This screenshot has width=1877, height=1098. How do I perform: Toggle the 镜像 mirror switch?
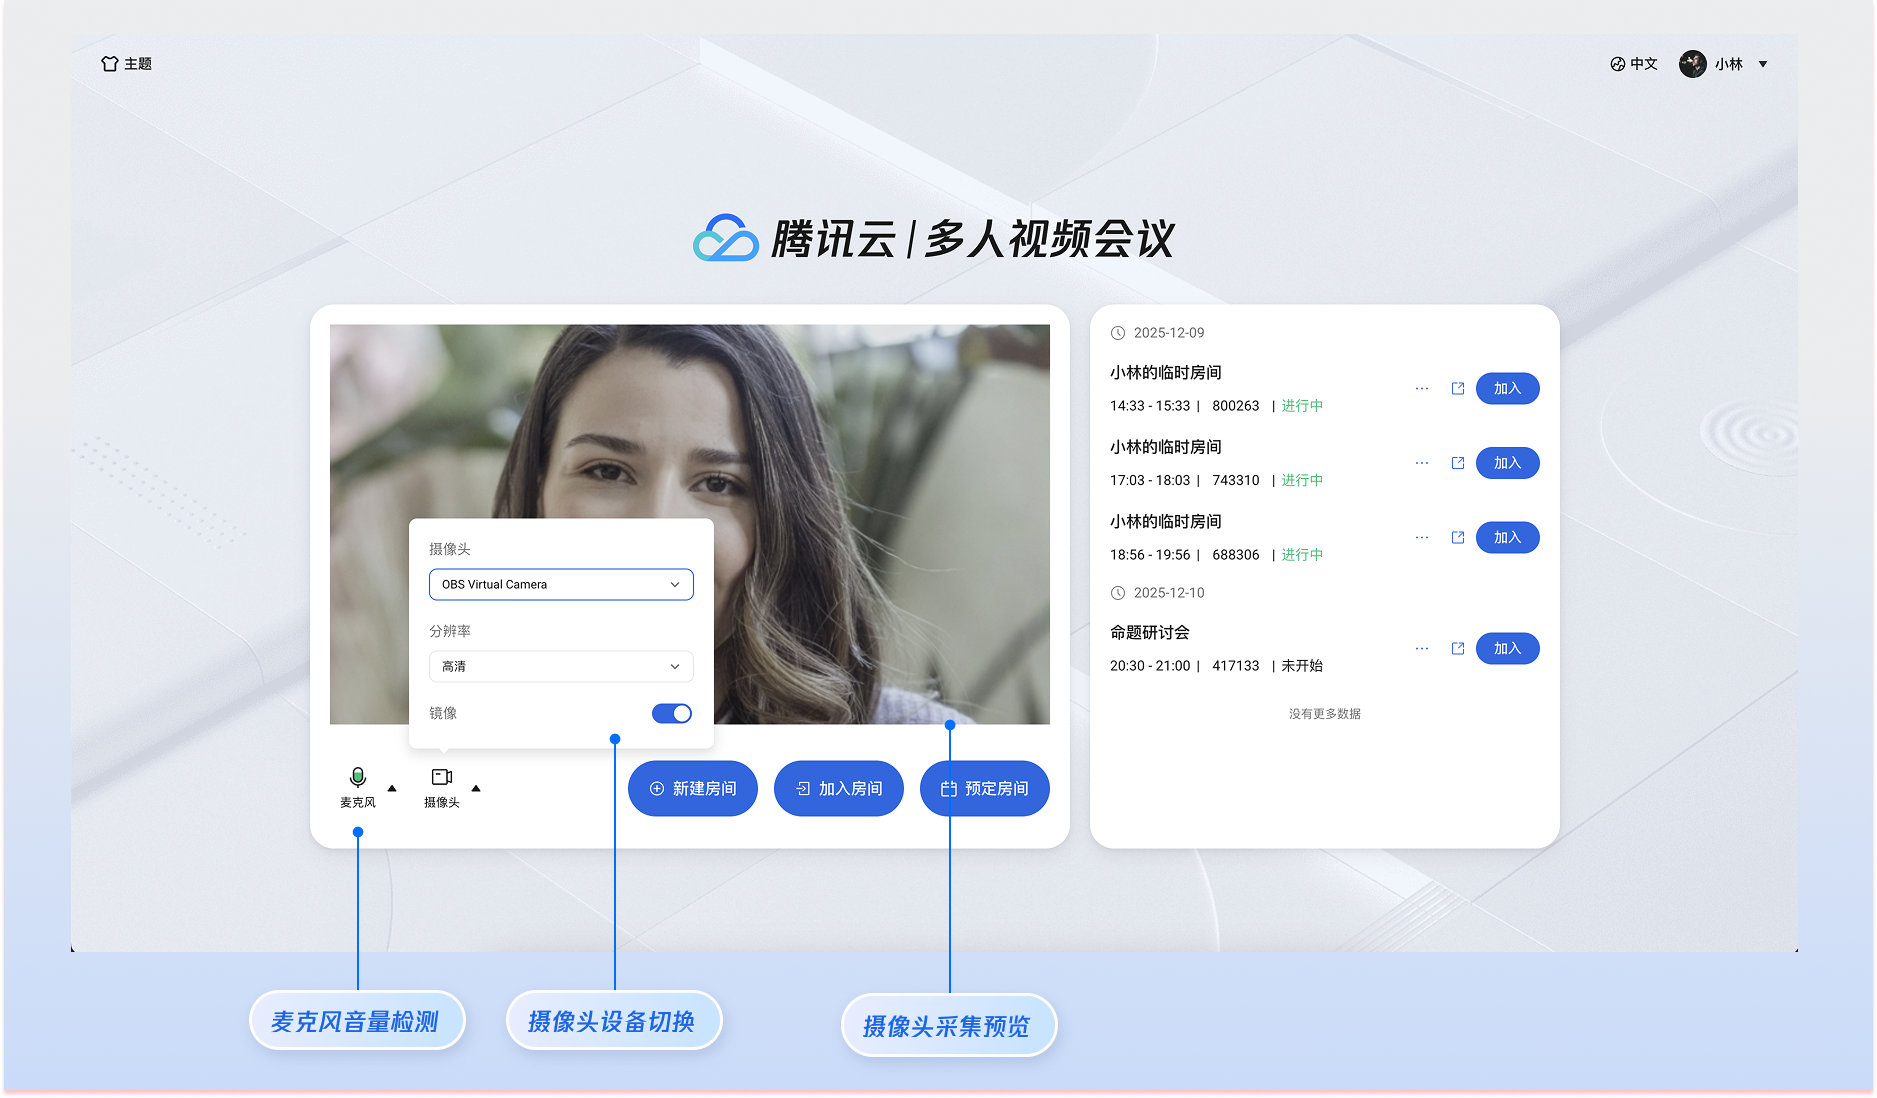click(672, 713)
